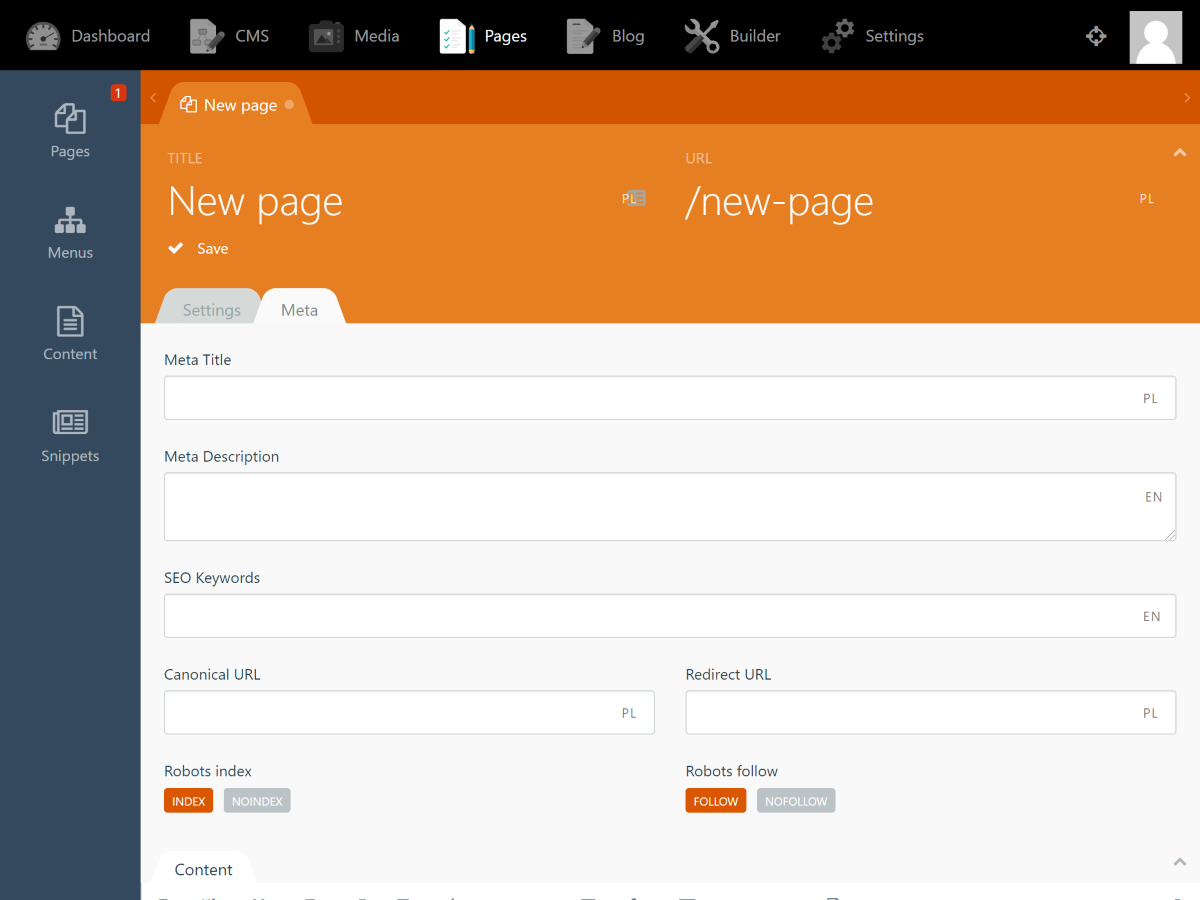Image resolution: width=1200 pixels, height=900 pixels.
Task: Click the PL language tag in Redirect URL
Action: pos(1150,713)
